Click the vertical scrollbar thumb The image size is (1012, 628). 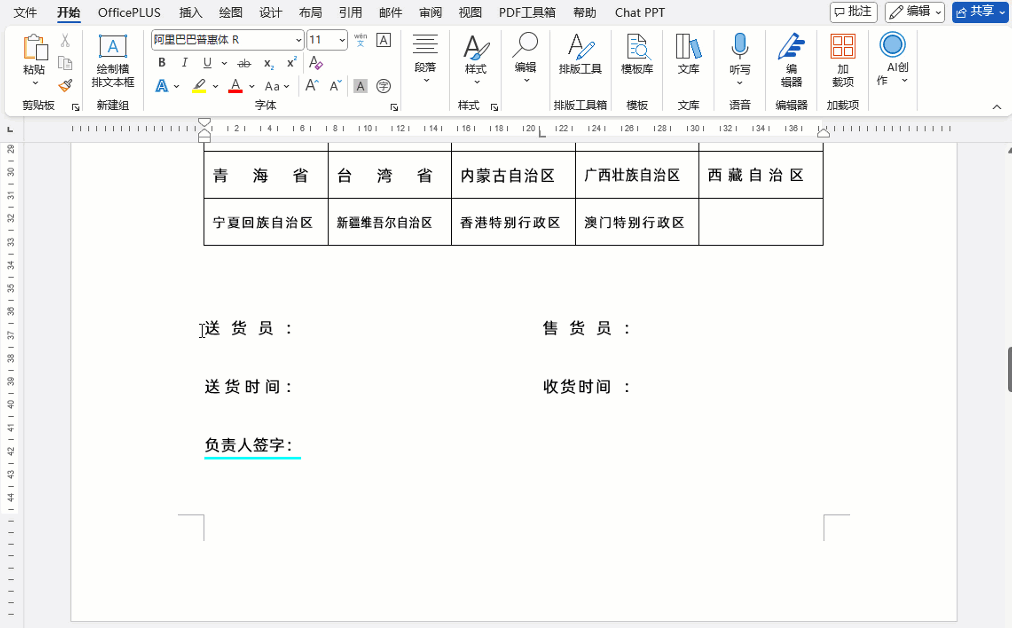1009,369
